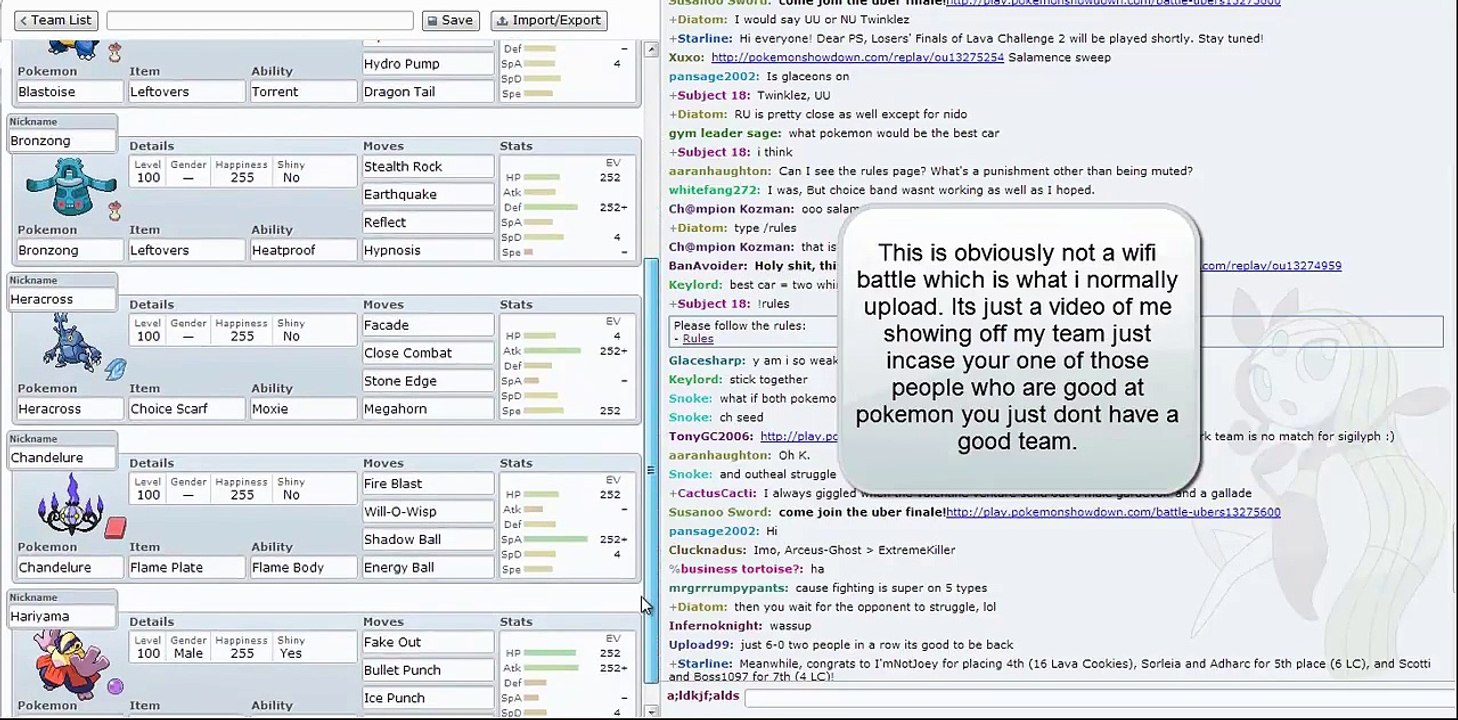Open Chandelure's details row
The height and width of the screenshot is (720, 1458).
242,488
